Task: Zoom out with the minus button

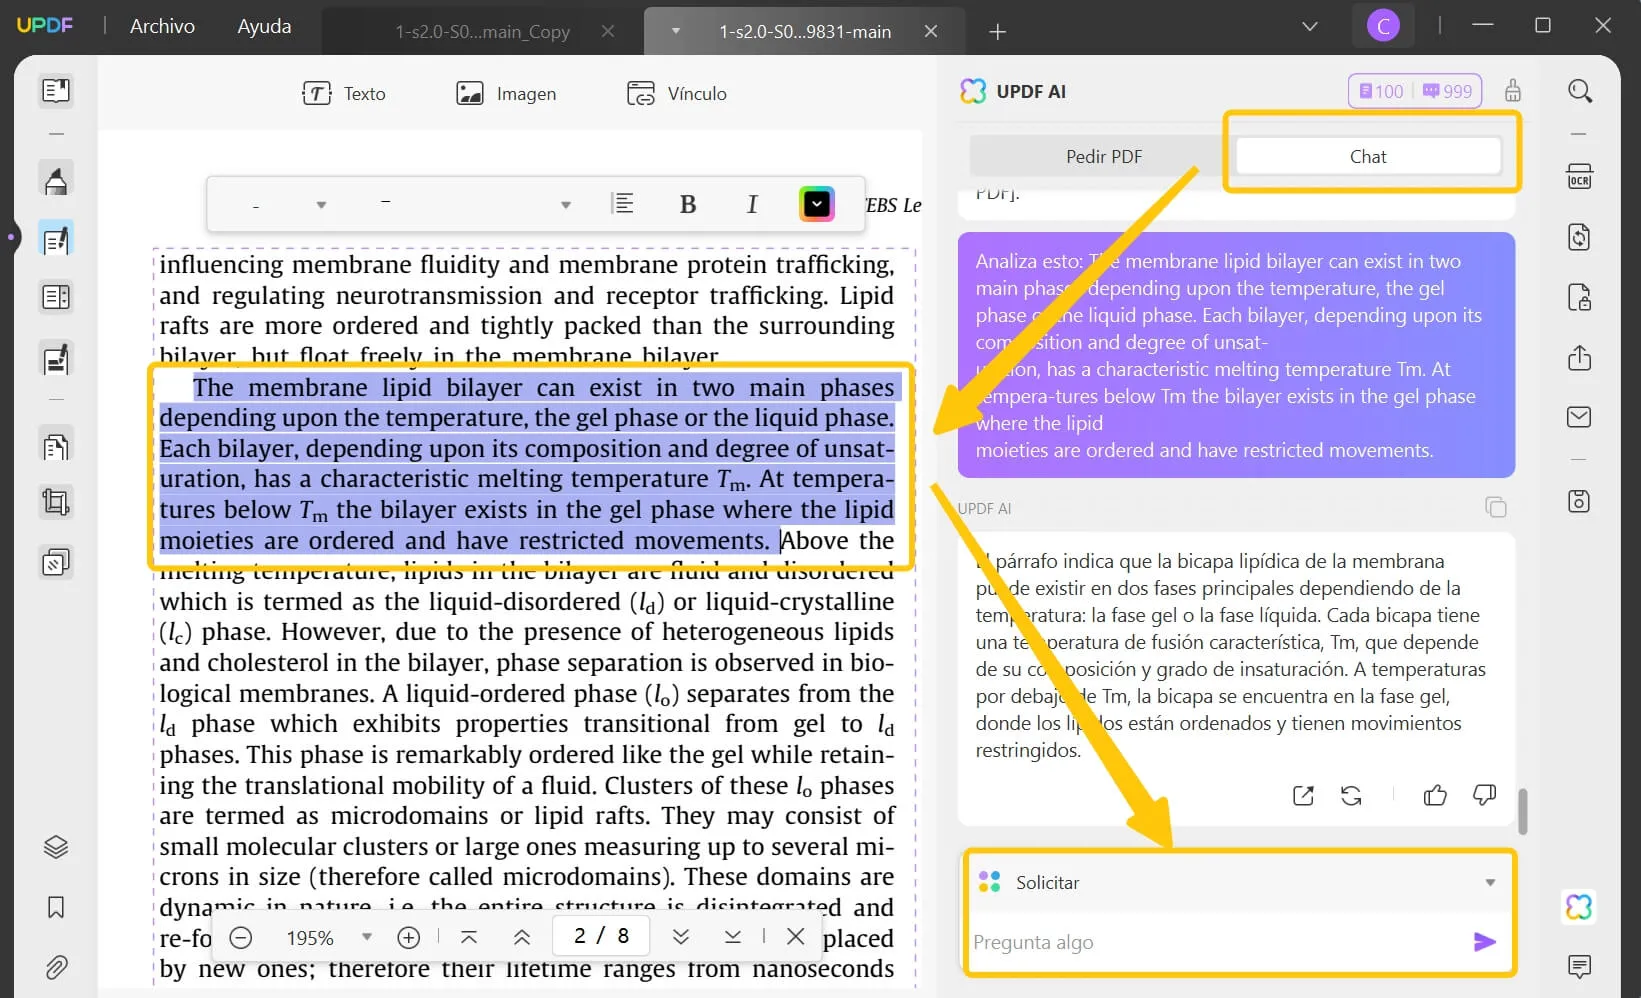Action: tap(240, 937)
